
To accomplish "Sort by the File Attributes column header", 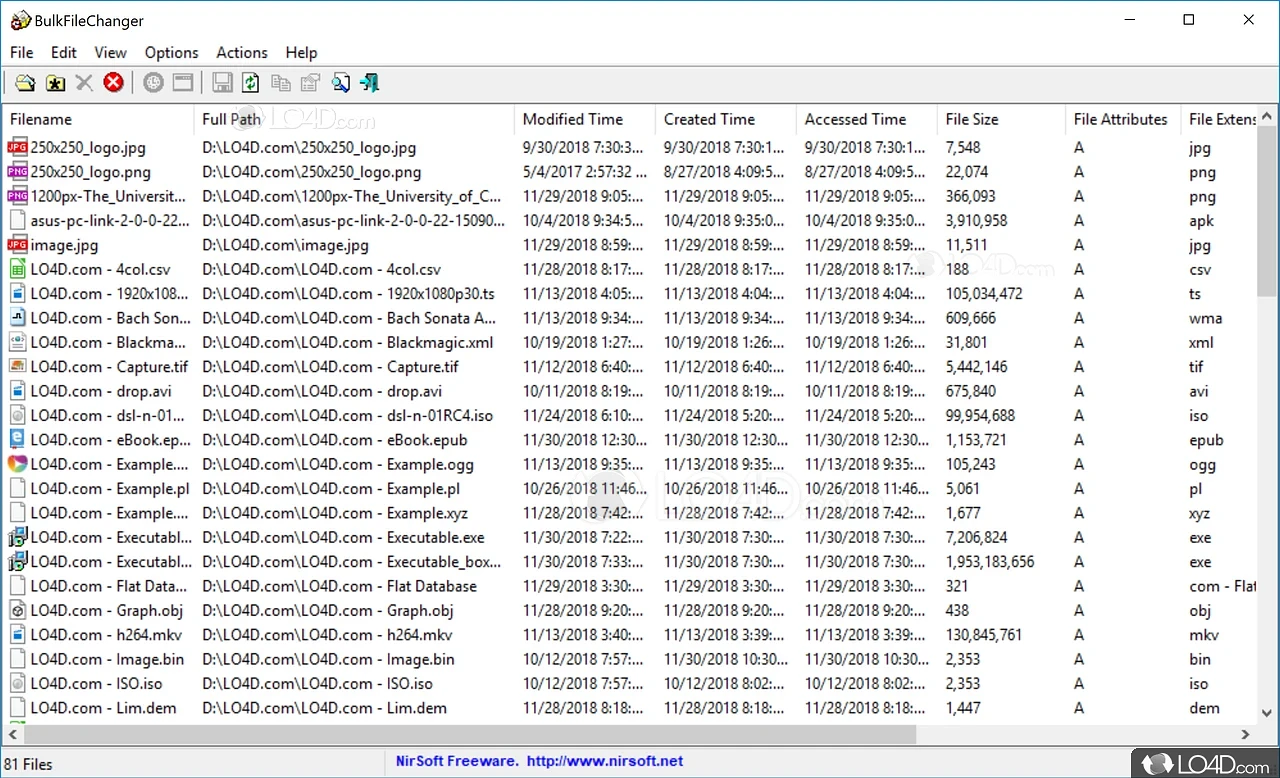I will (x=1124, y=119).
